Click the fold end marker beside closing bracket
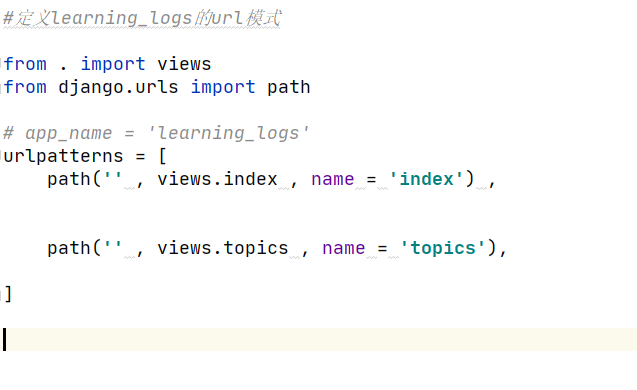The width and height of the screenshot is (637, 390). point(2,294)
